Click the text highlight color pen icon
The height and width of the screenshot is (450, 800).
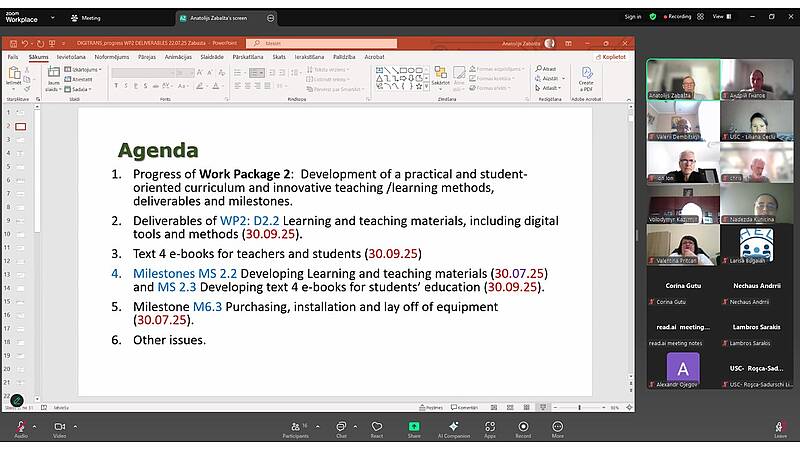pyautogui.click(x=199, y=86)
